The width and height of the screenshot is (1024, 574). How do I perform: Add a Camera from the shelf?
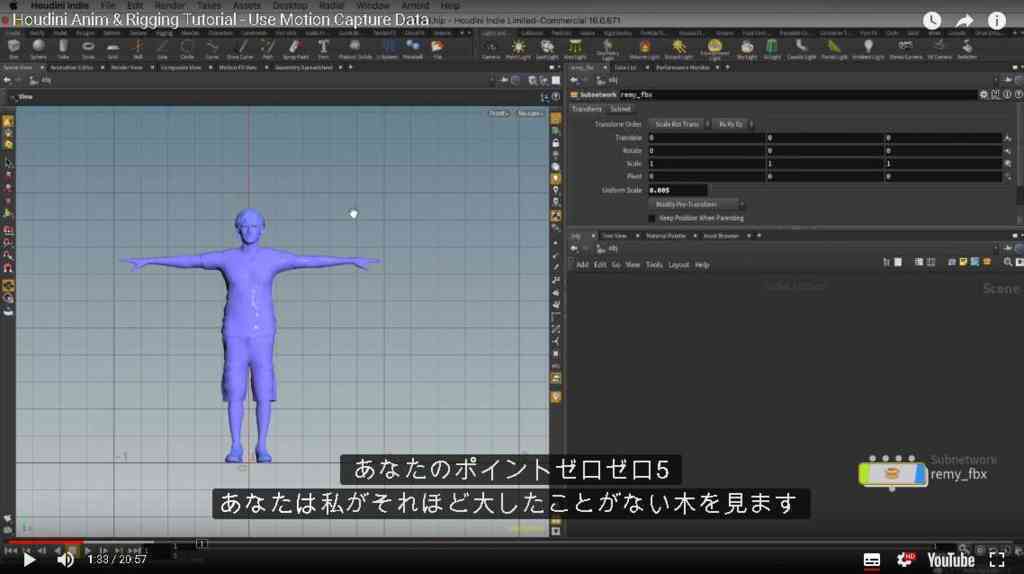tap(490, 49)
